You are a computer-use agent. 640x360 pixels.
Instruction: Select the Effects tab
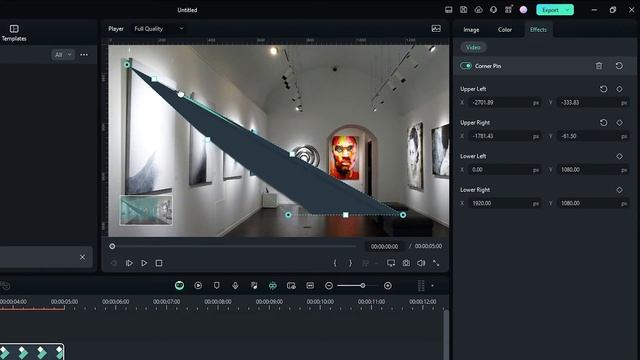tap(538, 30)
